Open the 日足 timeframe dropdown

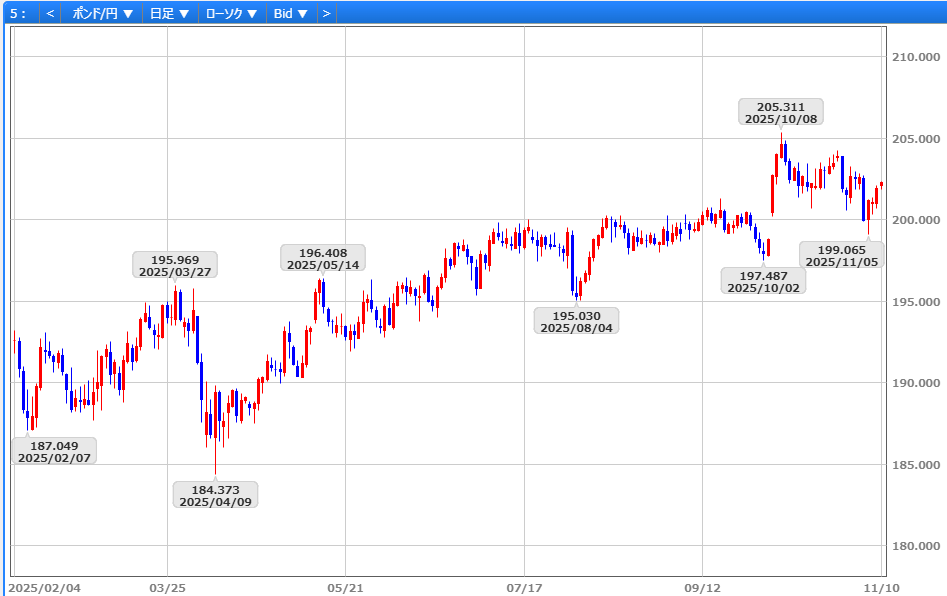169,13
